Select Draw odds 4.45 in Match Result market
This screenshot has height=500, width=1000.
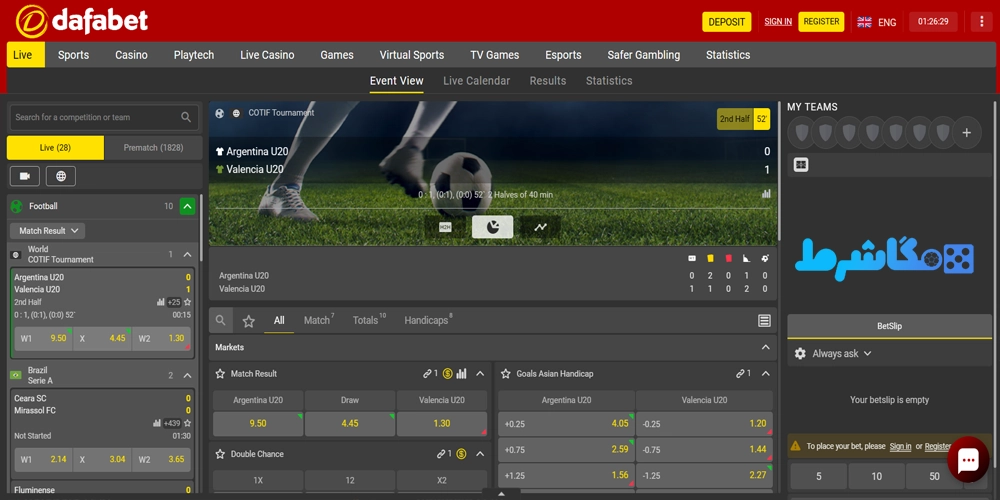coord(349,423)
